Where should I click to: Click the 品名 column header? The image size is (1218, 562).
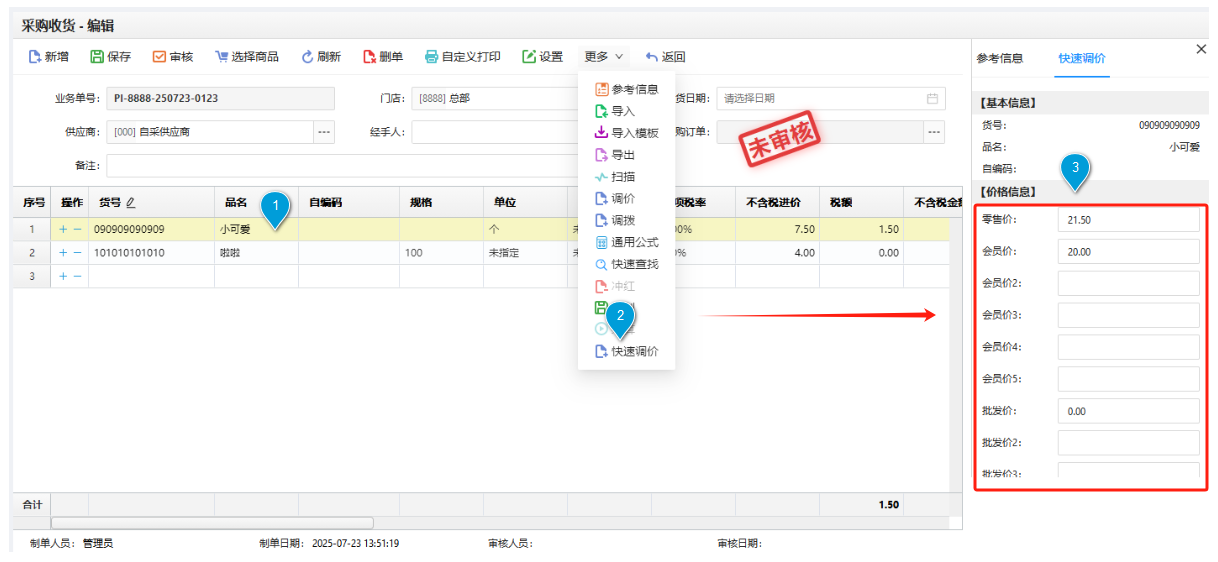tap(256, 202)
